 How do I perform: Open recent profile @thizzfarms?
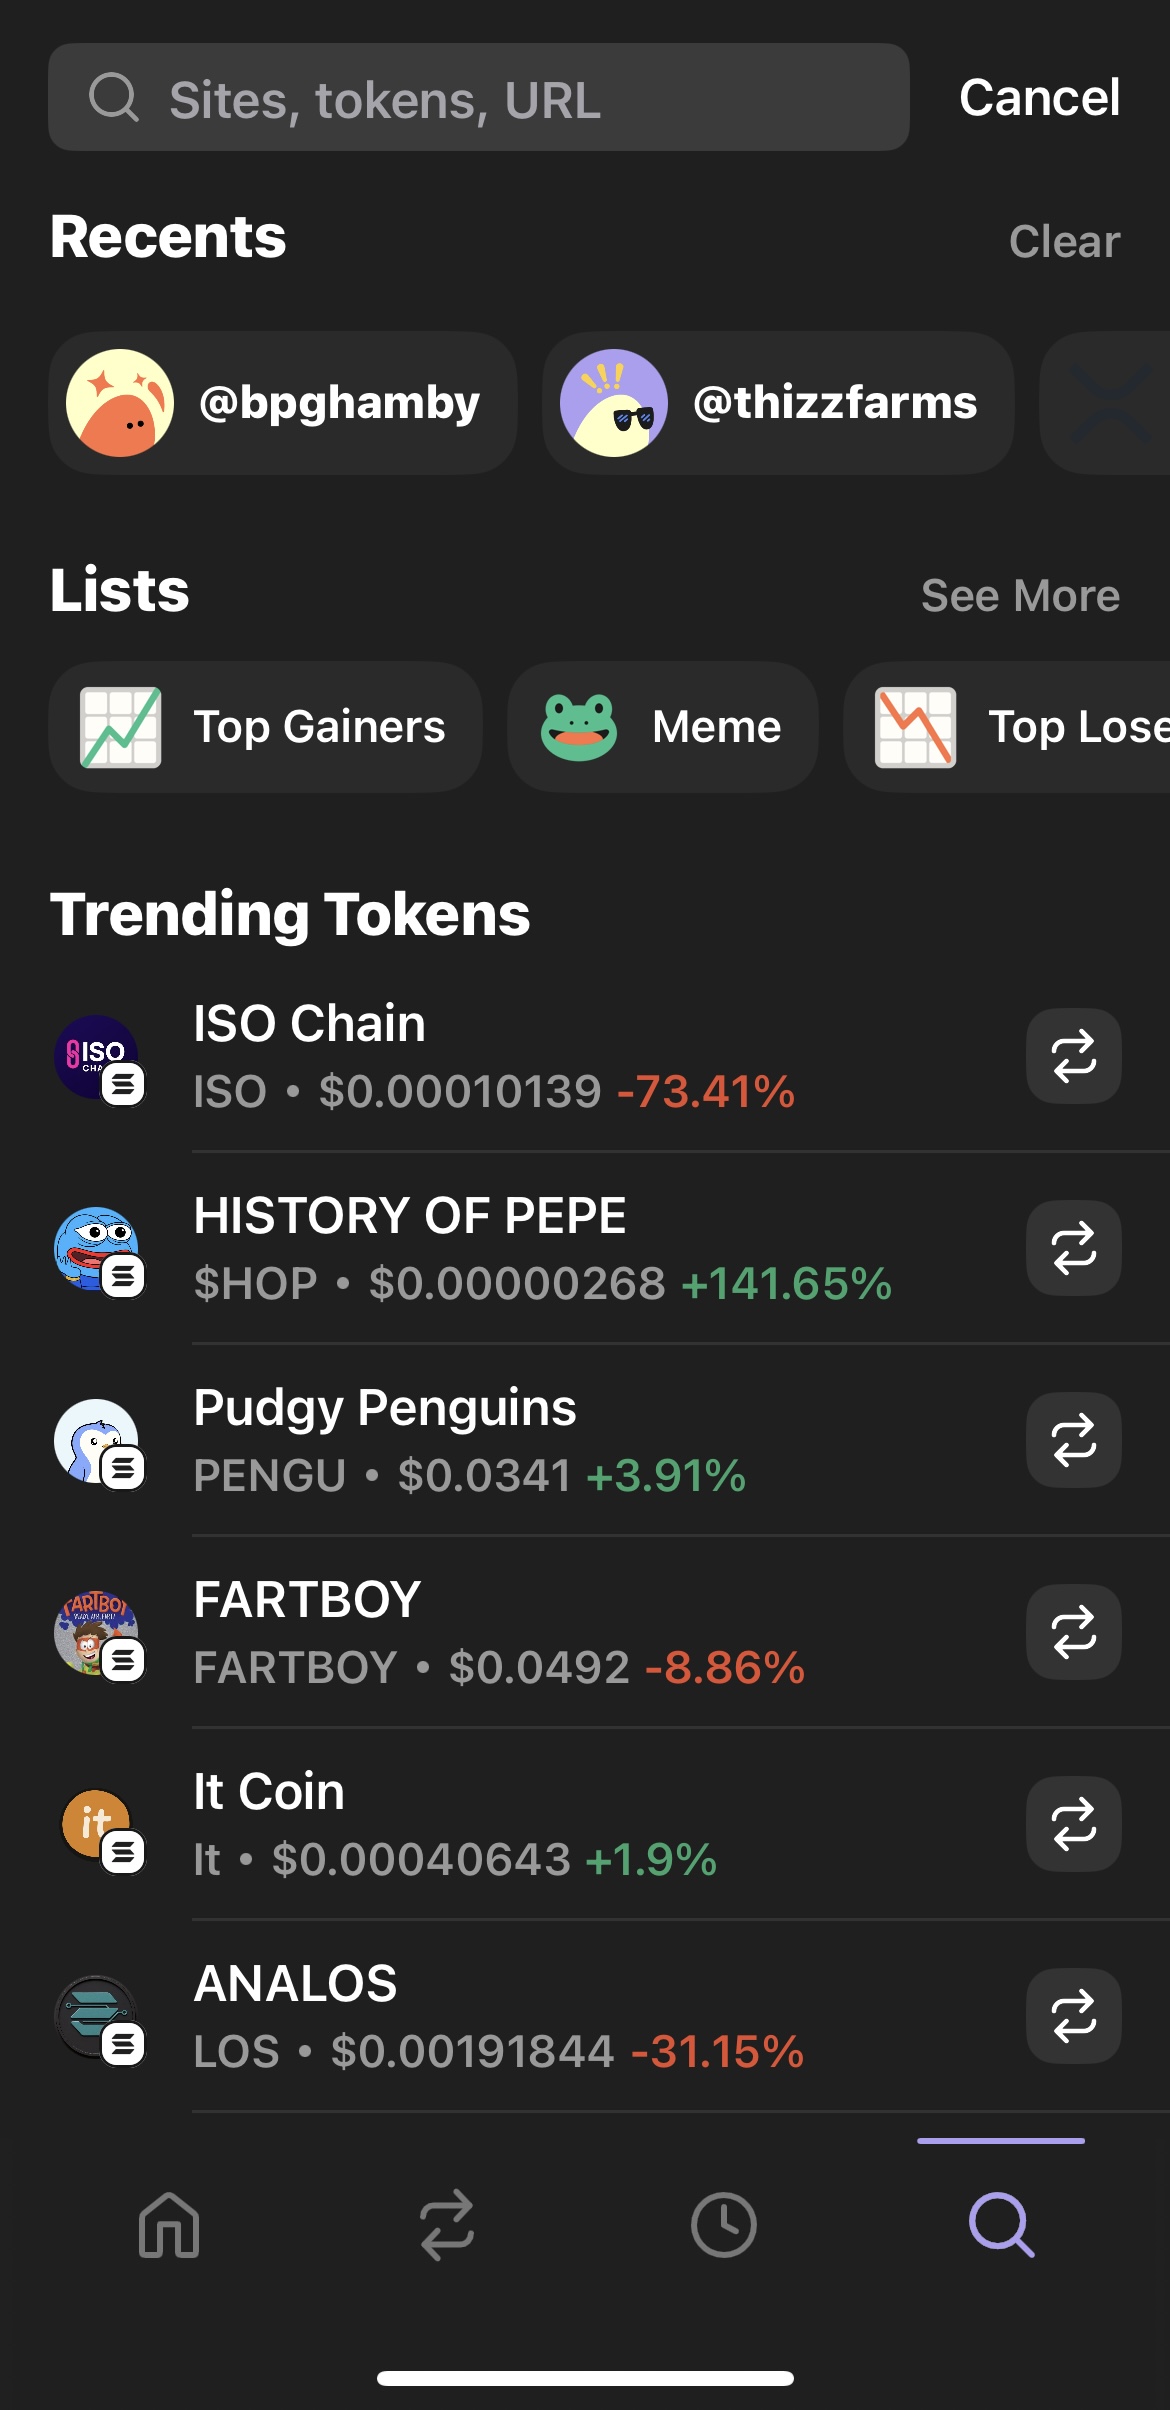777,403
